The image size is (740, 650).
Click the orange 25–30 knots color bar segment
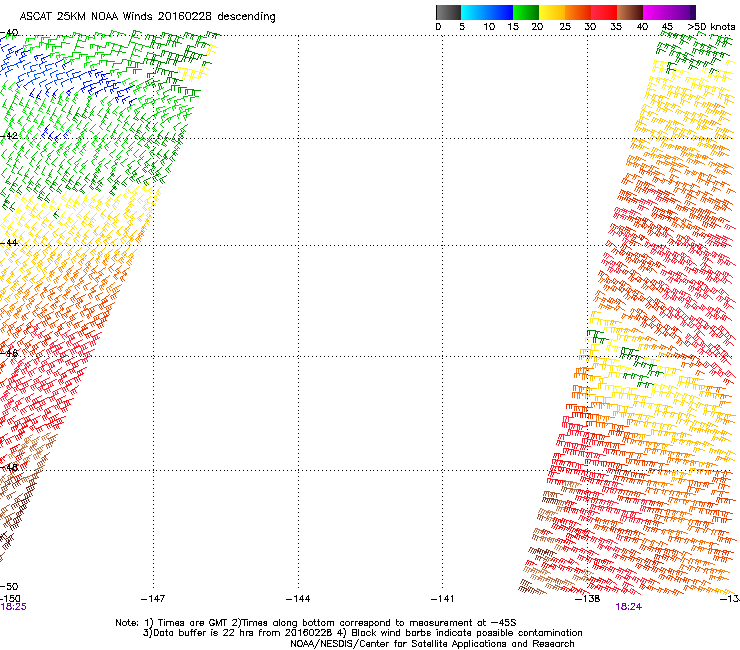pos(578,12)
